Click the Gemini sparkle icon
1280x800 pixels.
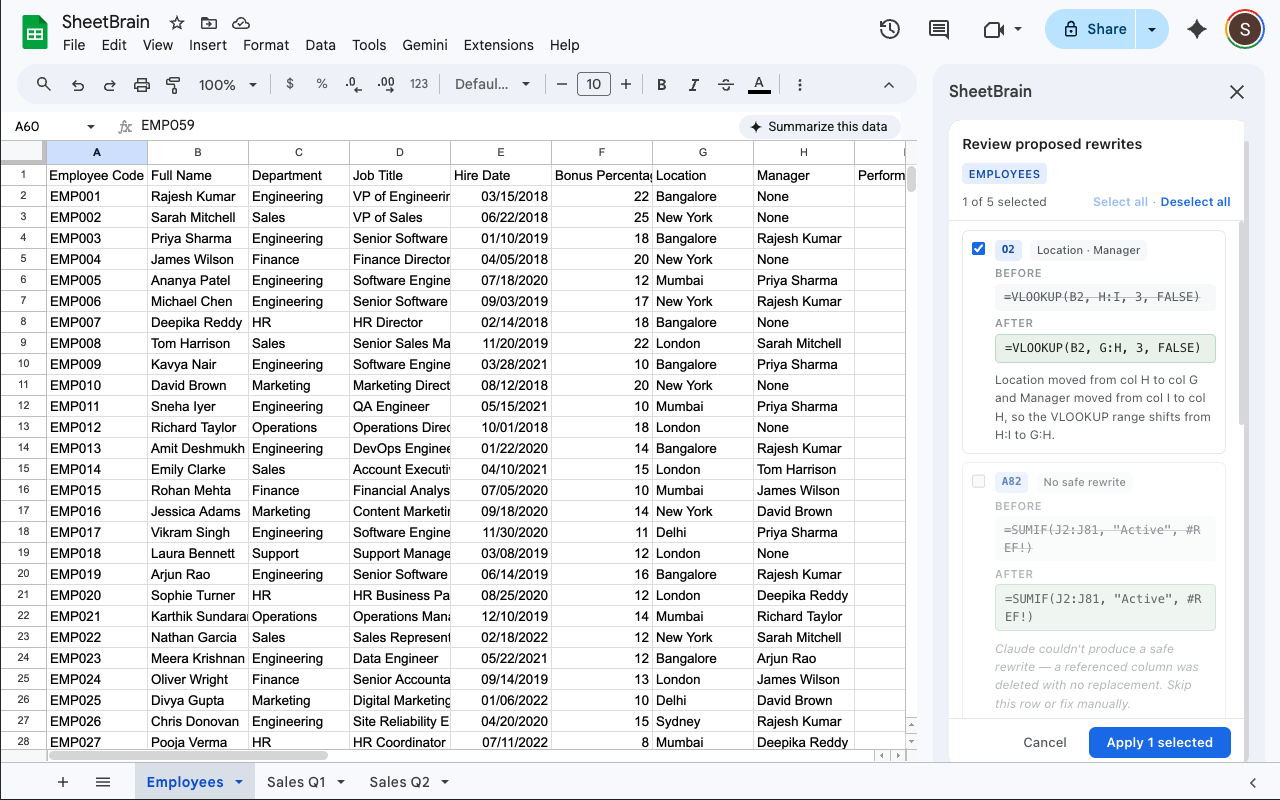1196,30
